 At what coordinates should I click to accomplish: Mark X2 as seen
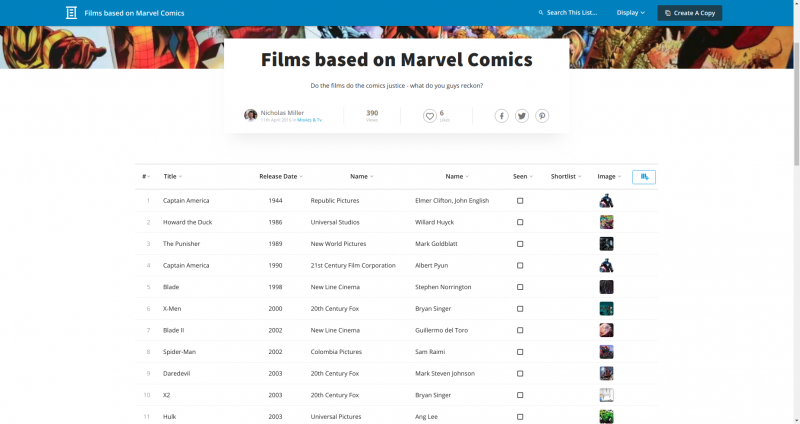[x=520, y=395]
